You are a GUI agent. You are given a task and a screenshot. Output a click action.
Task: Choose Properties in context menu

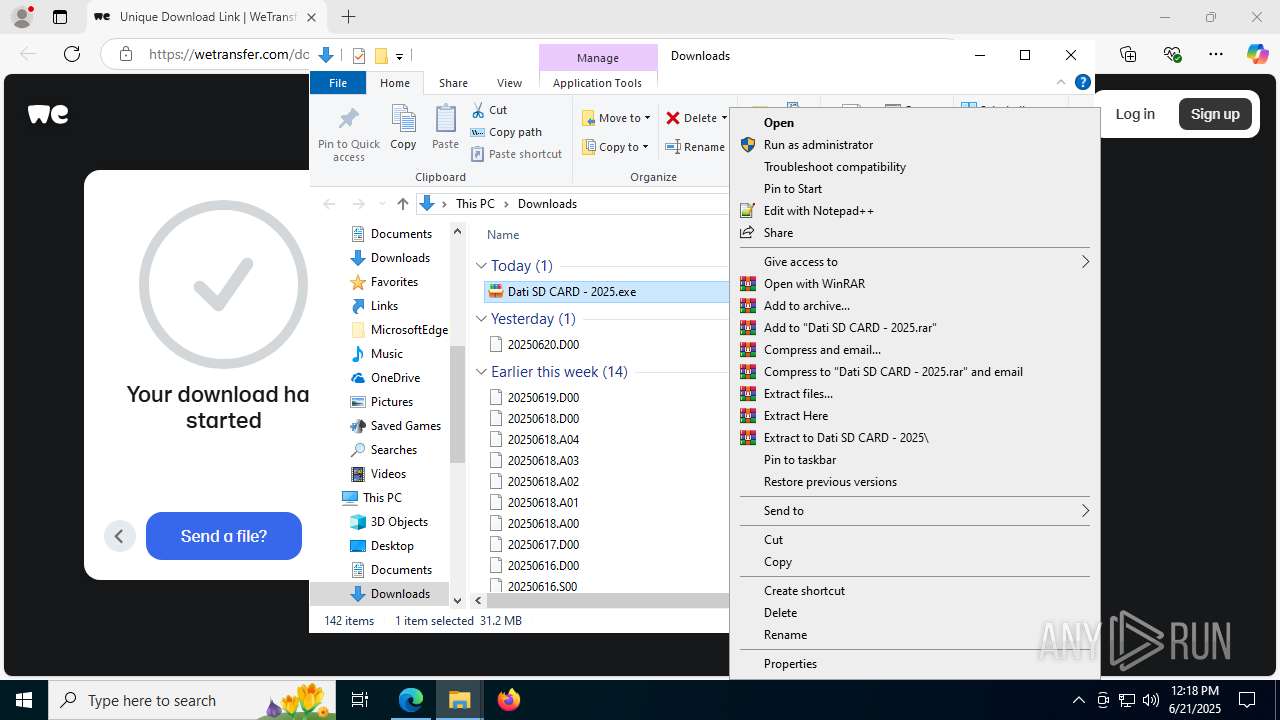click(x=914, y=664)
